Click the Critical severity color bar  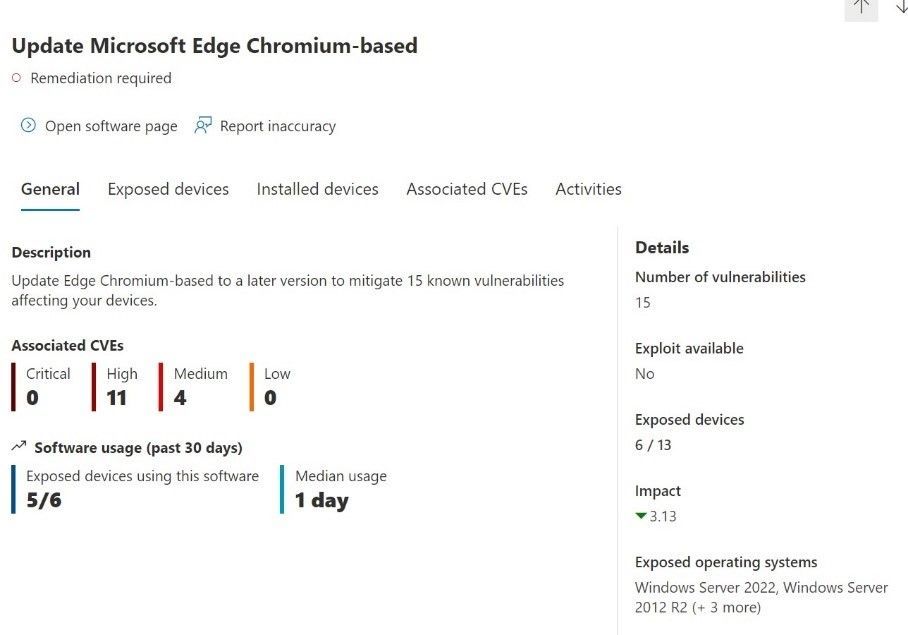14,387
